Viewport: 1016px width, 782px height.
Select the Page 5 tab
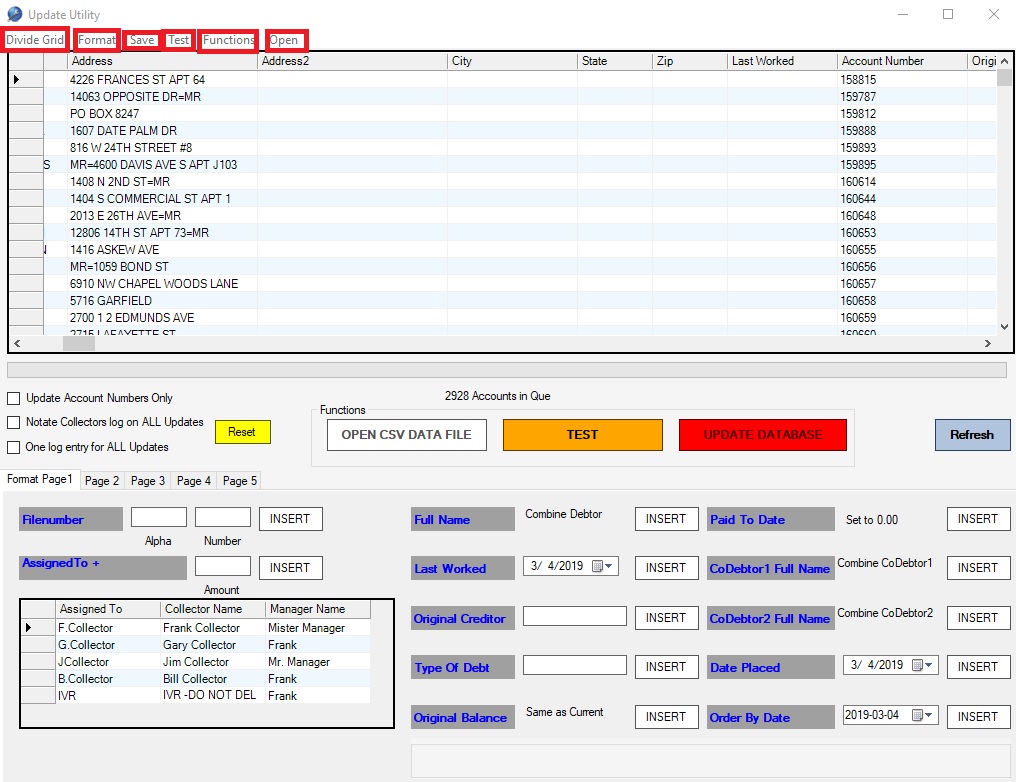coord(240,481)
